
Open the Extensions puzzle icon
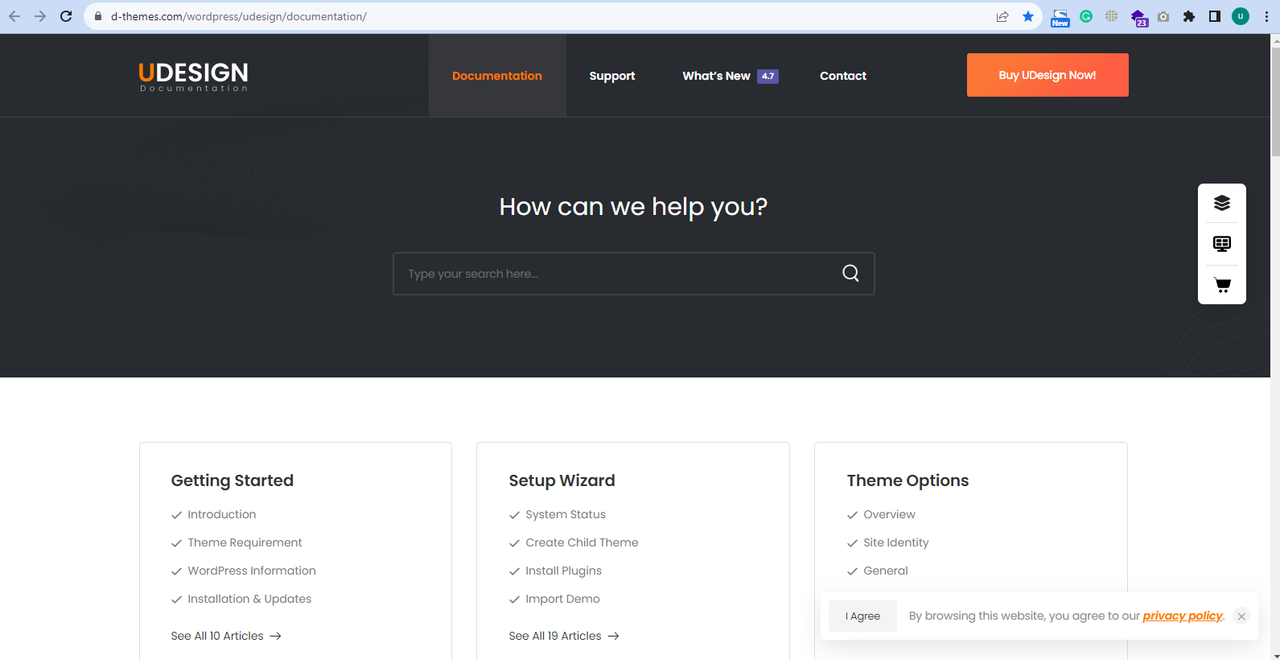pos(1189,16)
